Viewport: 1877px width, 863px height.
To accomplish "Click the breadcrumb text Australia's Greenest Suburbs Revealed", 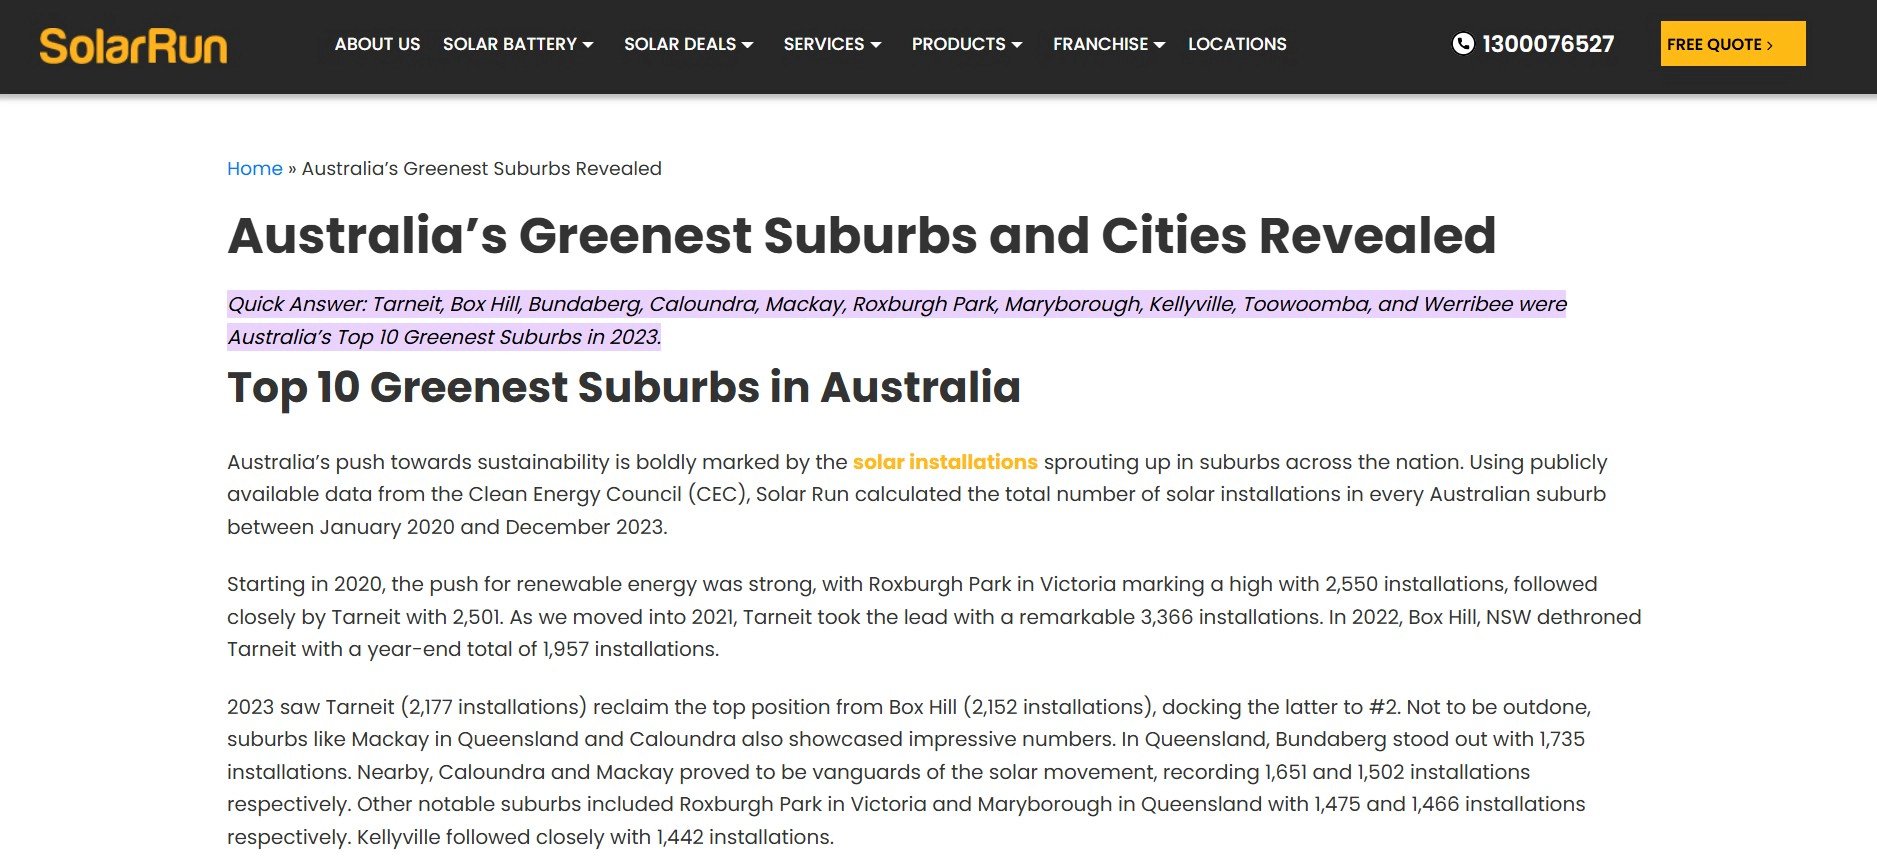I will click(482, 168).
